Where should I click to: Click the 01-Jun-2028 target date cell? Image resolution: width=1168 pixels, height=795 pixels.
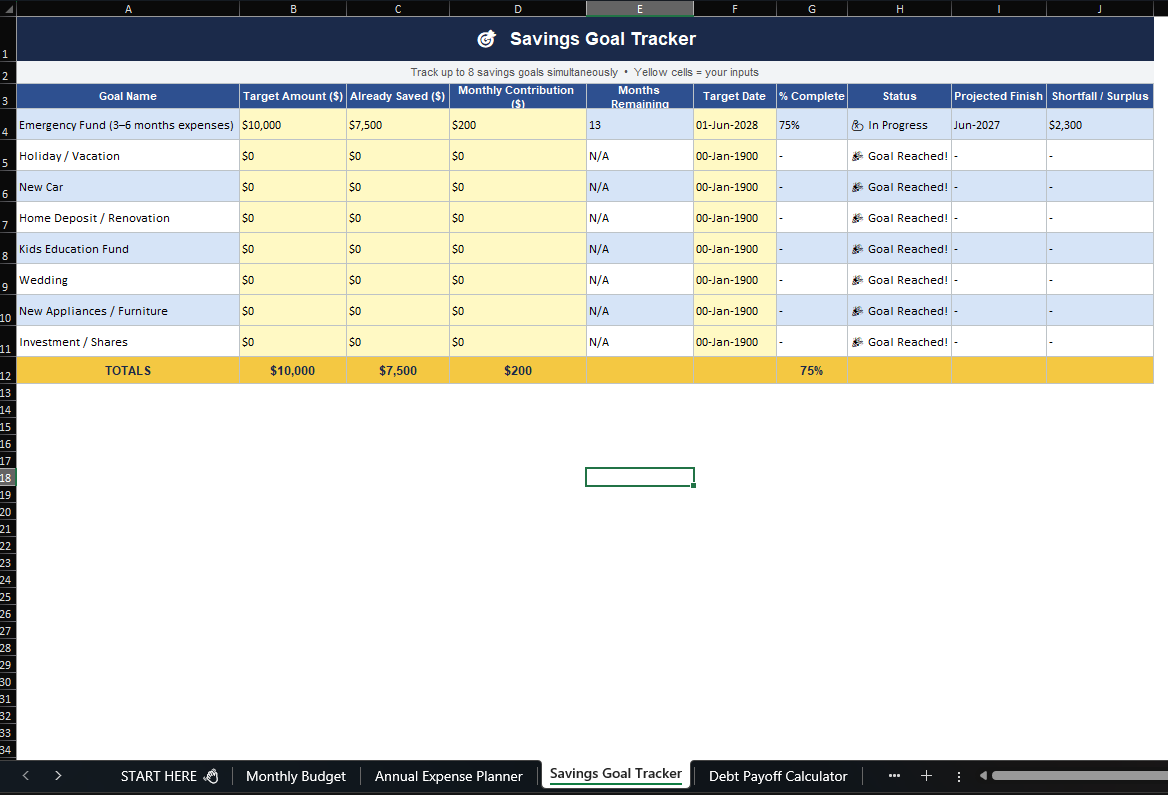pyautogui.click(x=734, y=125)
